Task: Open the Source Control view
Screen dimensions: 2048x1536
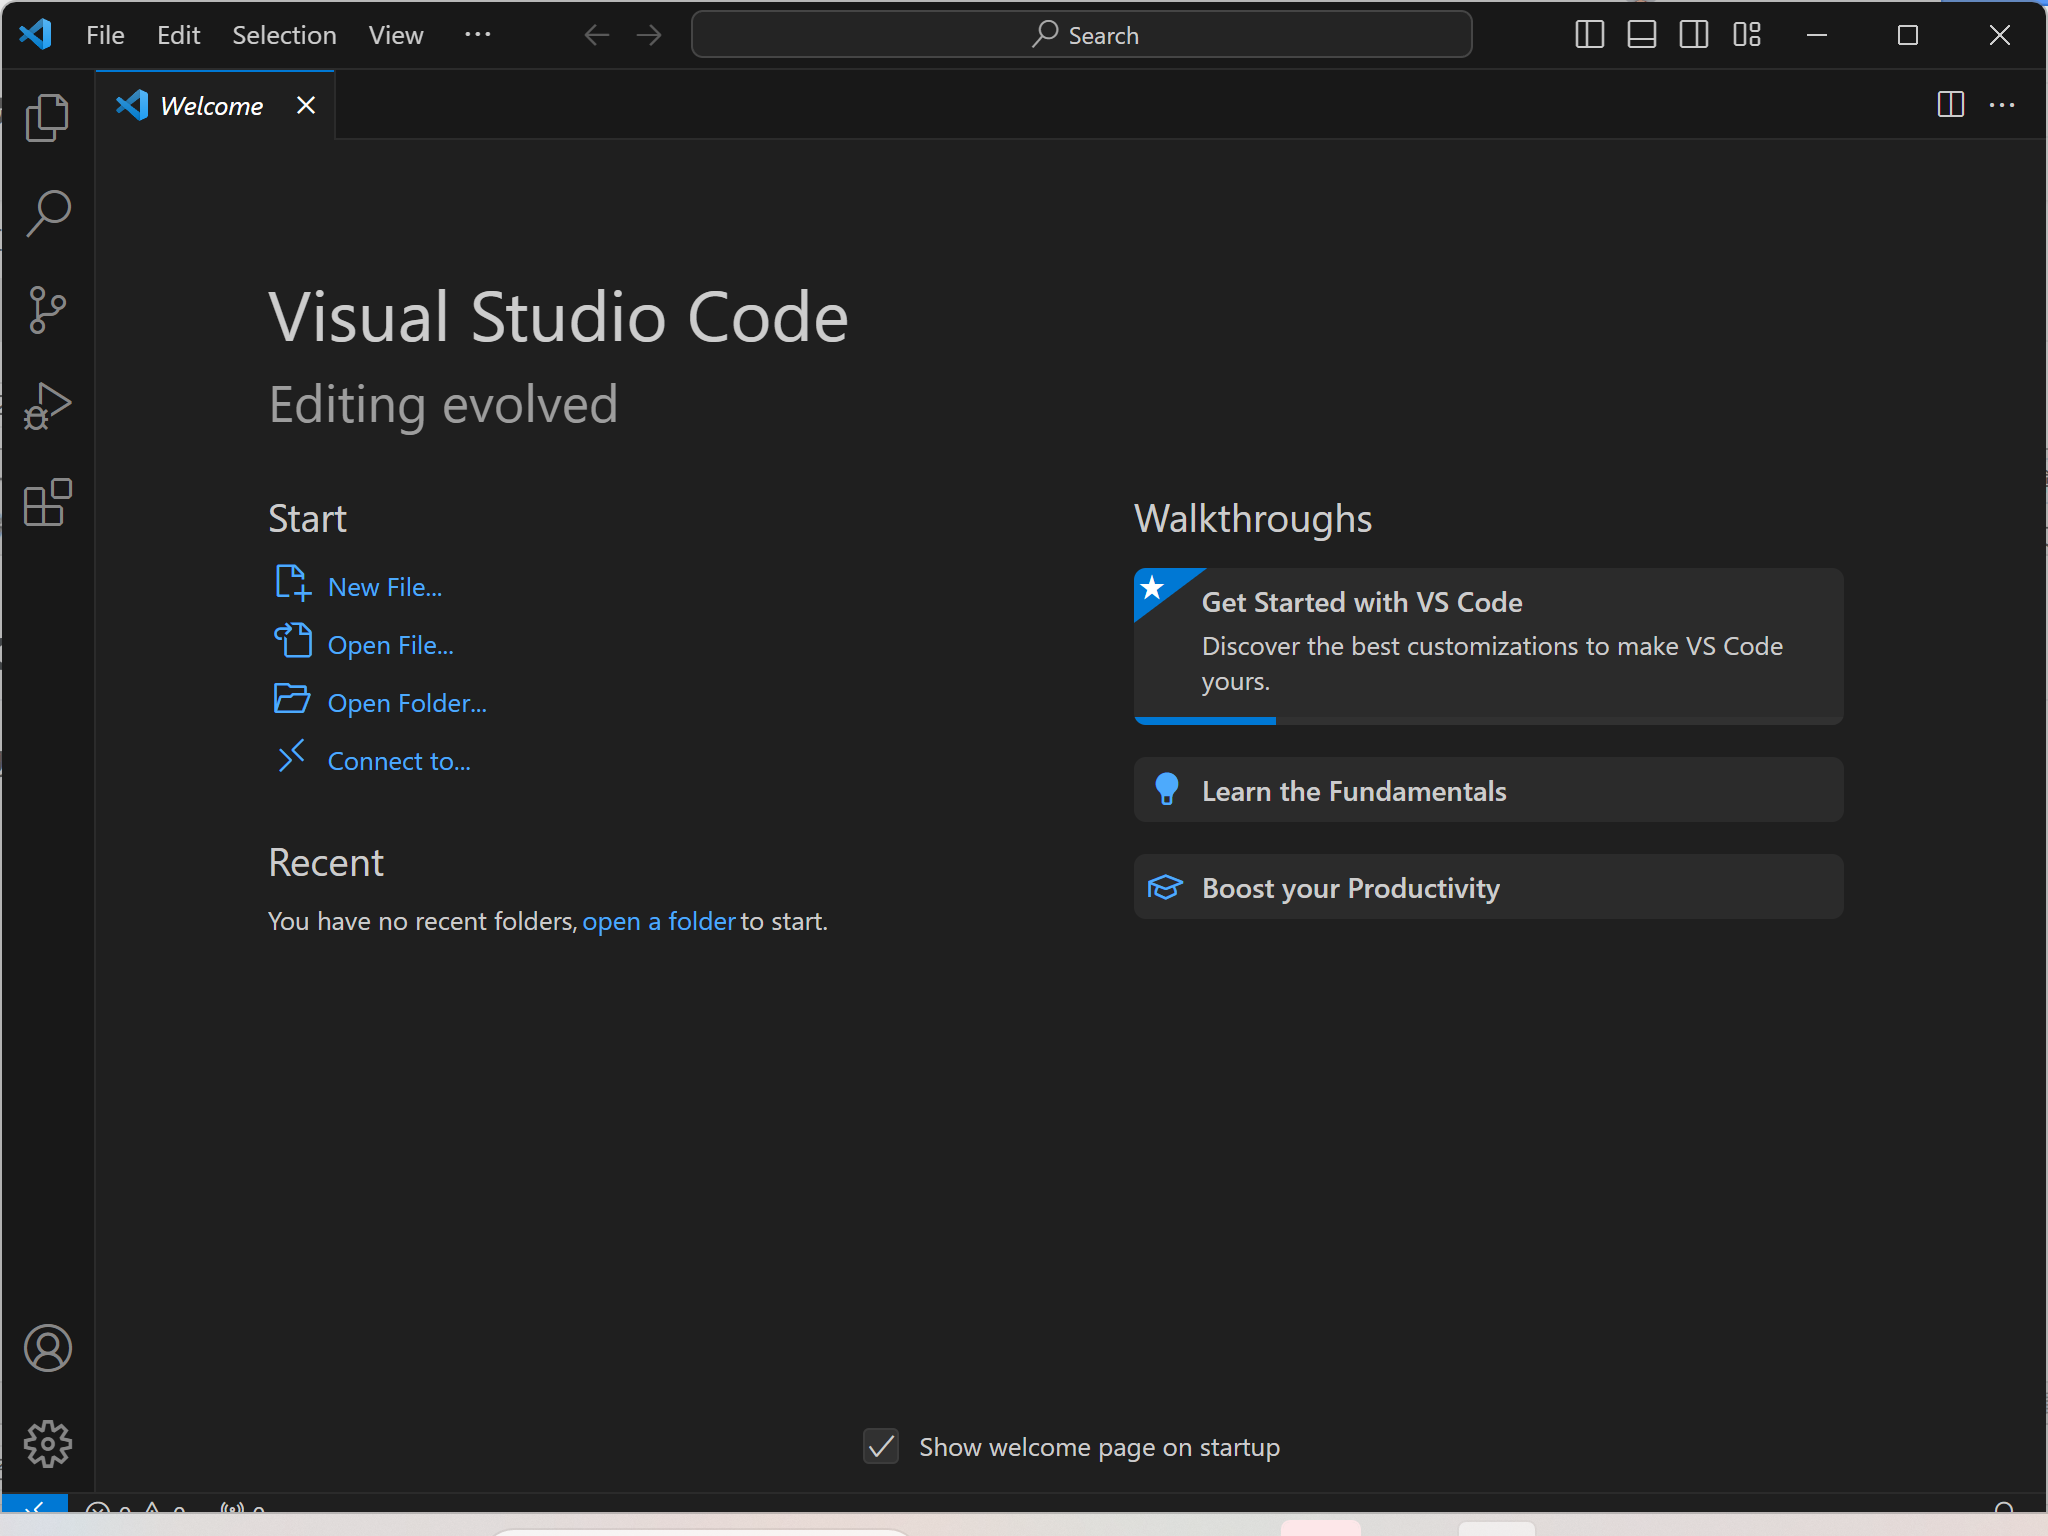Action: (47, 309)
